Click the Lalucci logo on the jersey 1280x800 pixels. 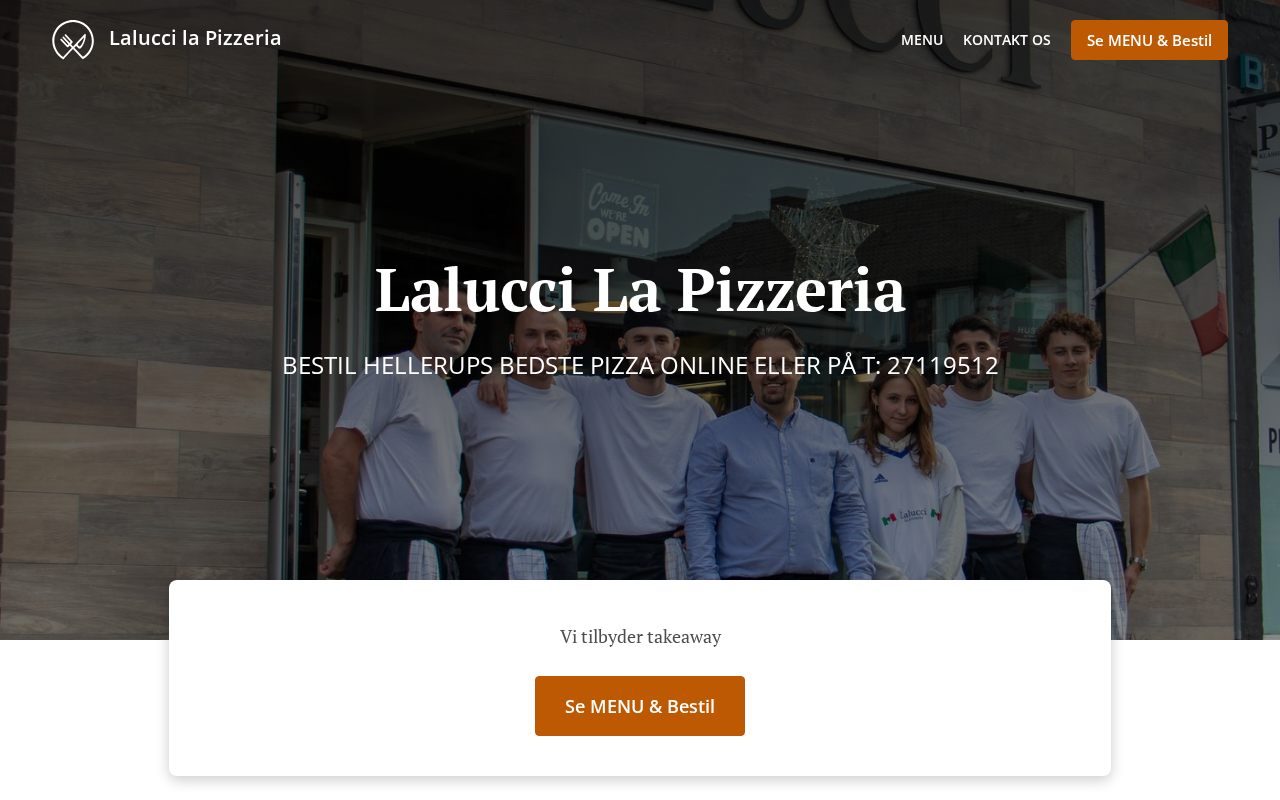912,516
